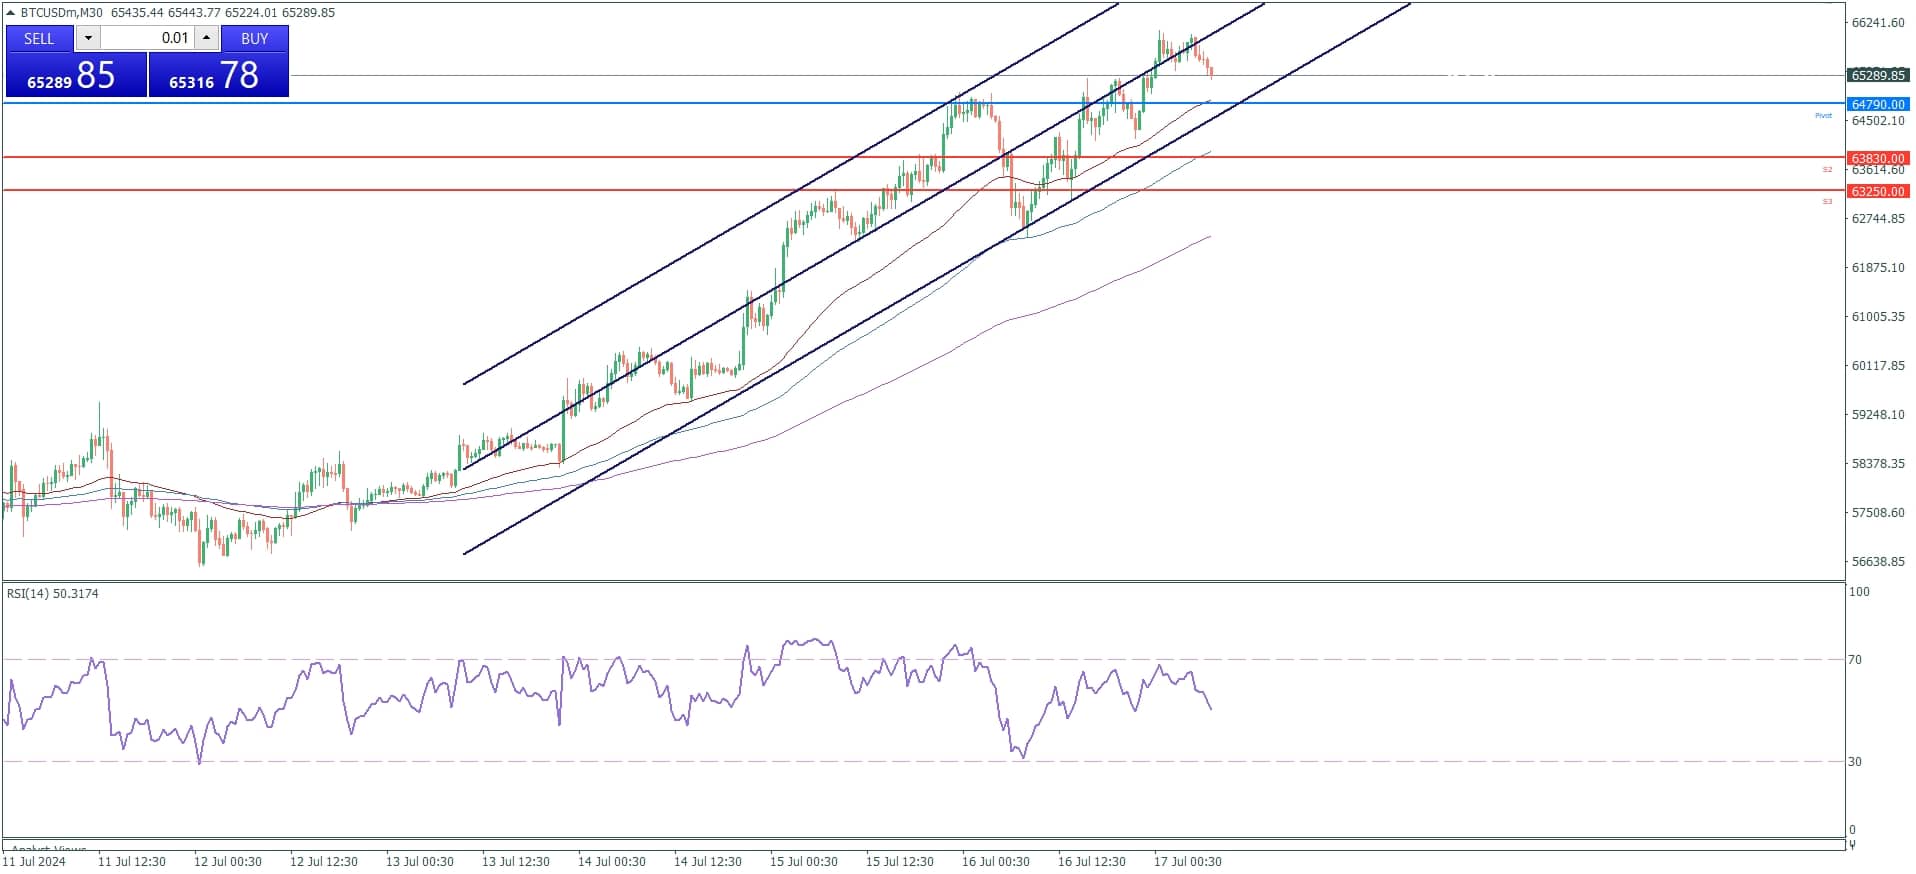Click the 57508.60 price axis value
This screenshot has width=1916, height=874.
pyautogui.click(x=1878, y=513)
